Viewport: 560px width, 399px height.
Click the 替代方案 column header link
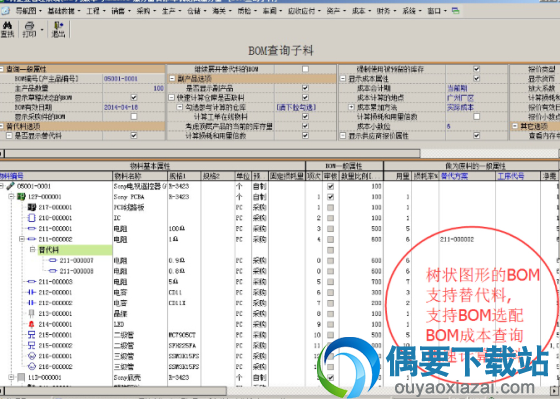(x=454, y=176)
